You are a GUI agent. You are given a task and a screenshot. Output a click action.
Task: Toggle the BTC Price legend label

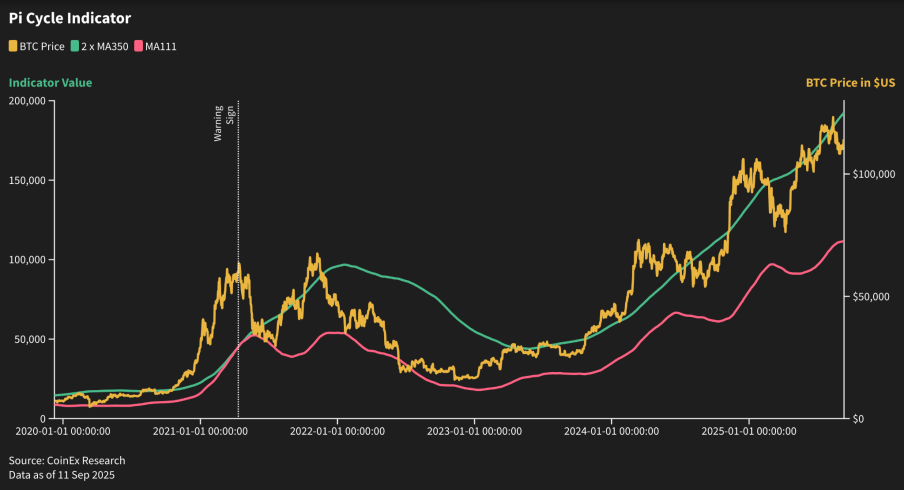[x=42, y=47]
